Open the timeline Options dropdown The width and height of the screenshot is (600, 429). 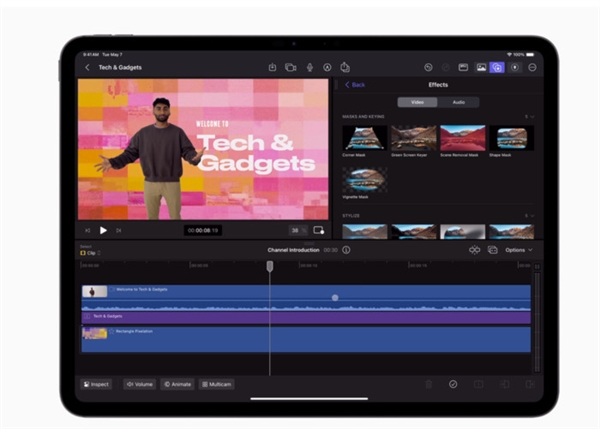pyautogui.click(x=518, y=249)
